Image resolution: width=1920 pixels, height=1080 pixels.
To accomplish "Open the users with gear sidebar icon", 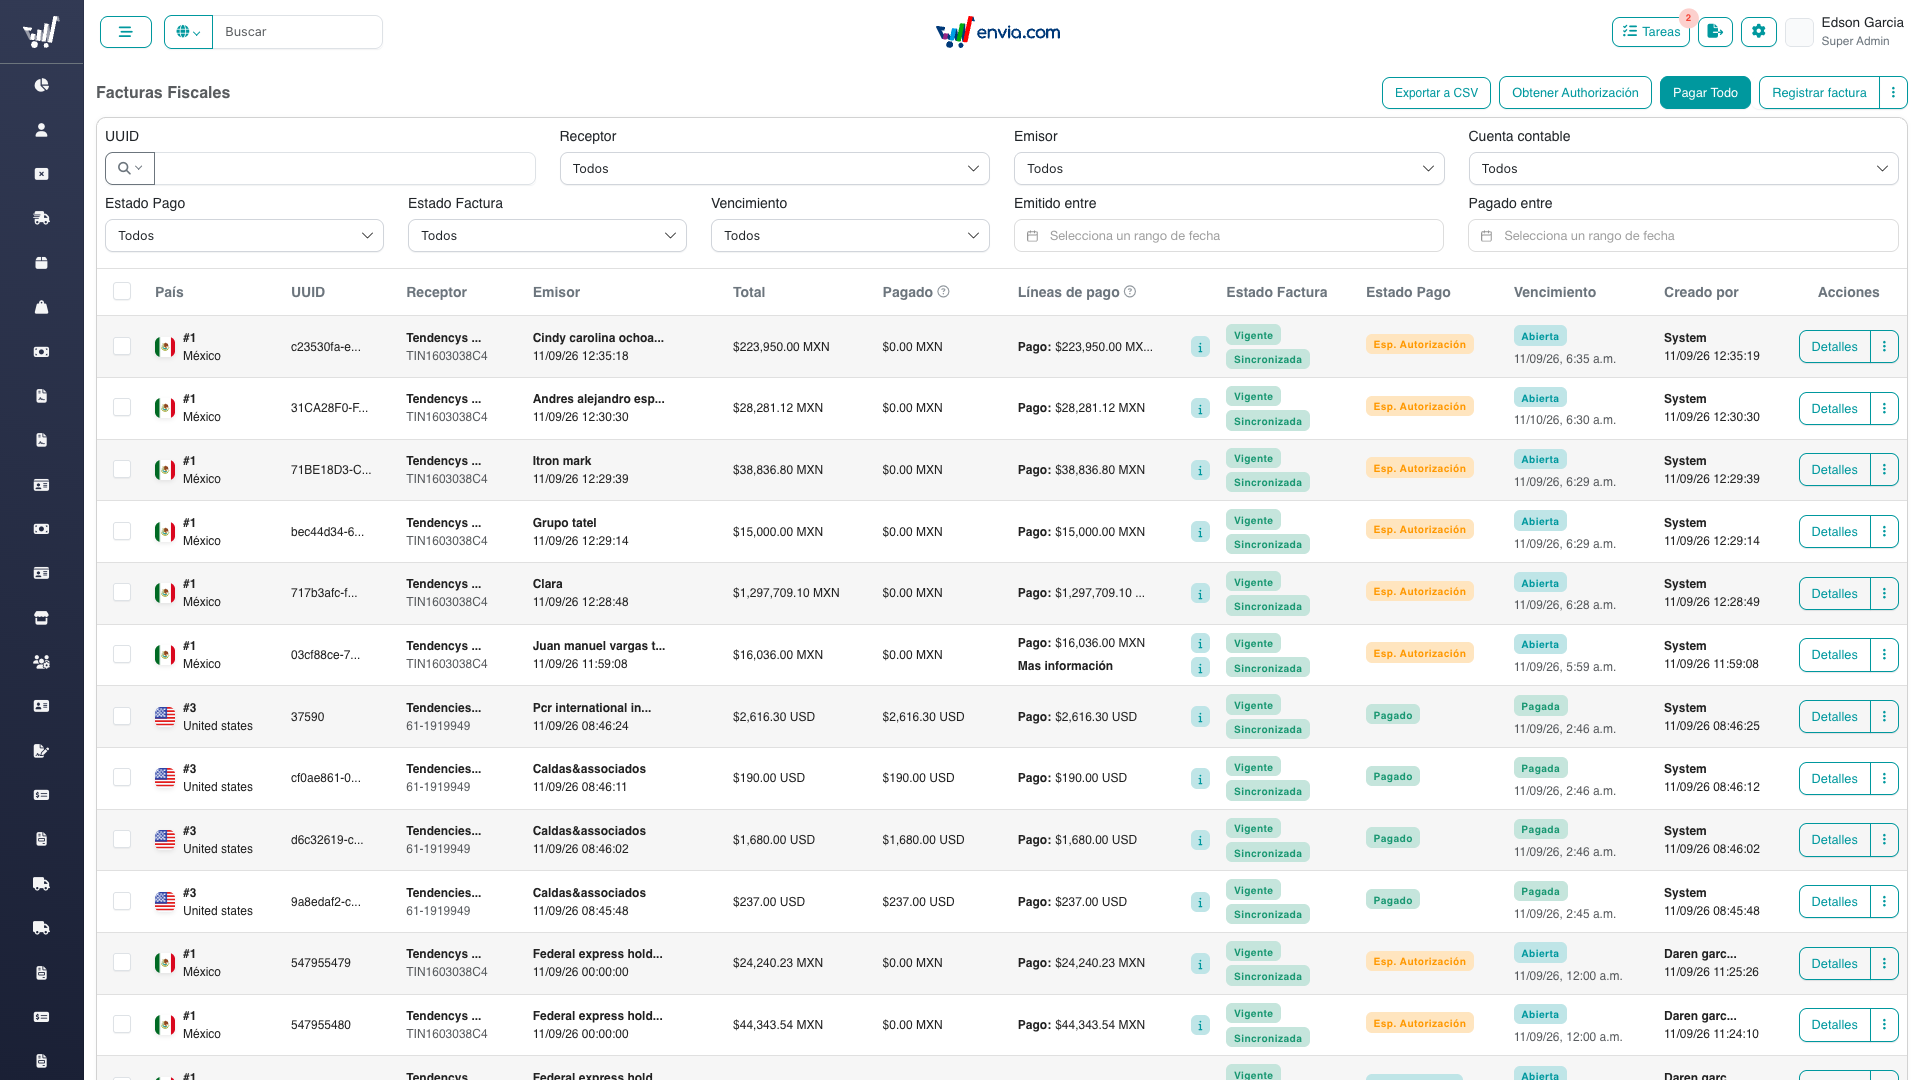I will point(41,662).
